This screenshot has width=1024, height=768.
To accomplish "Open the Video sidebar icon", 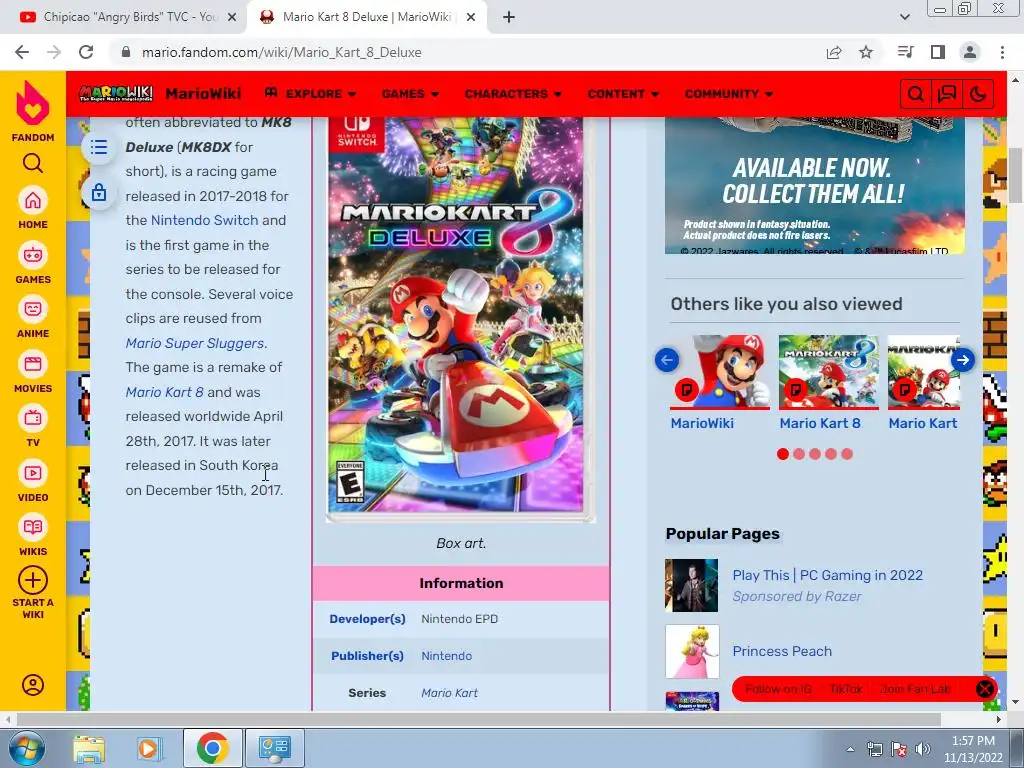I will [x=33, y=473].
